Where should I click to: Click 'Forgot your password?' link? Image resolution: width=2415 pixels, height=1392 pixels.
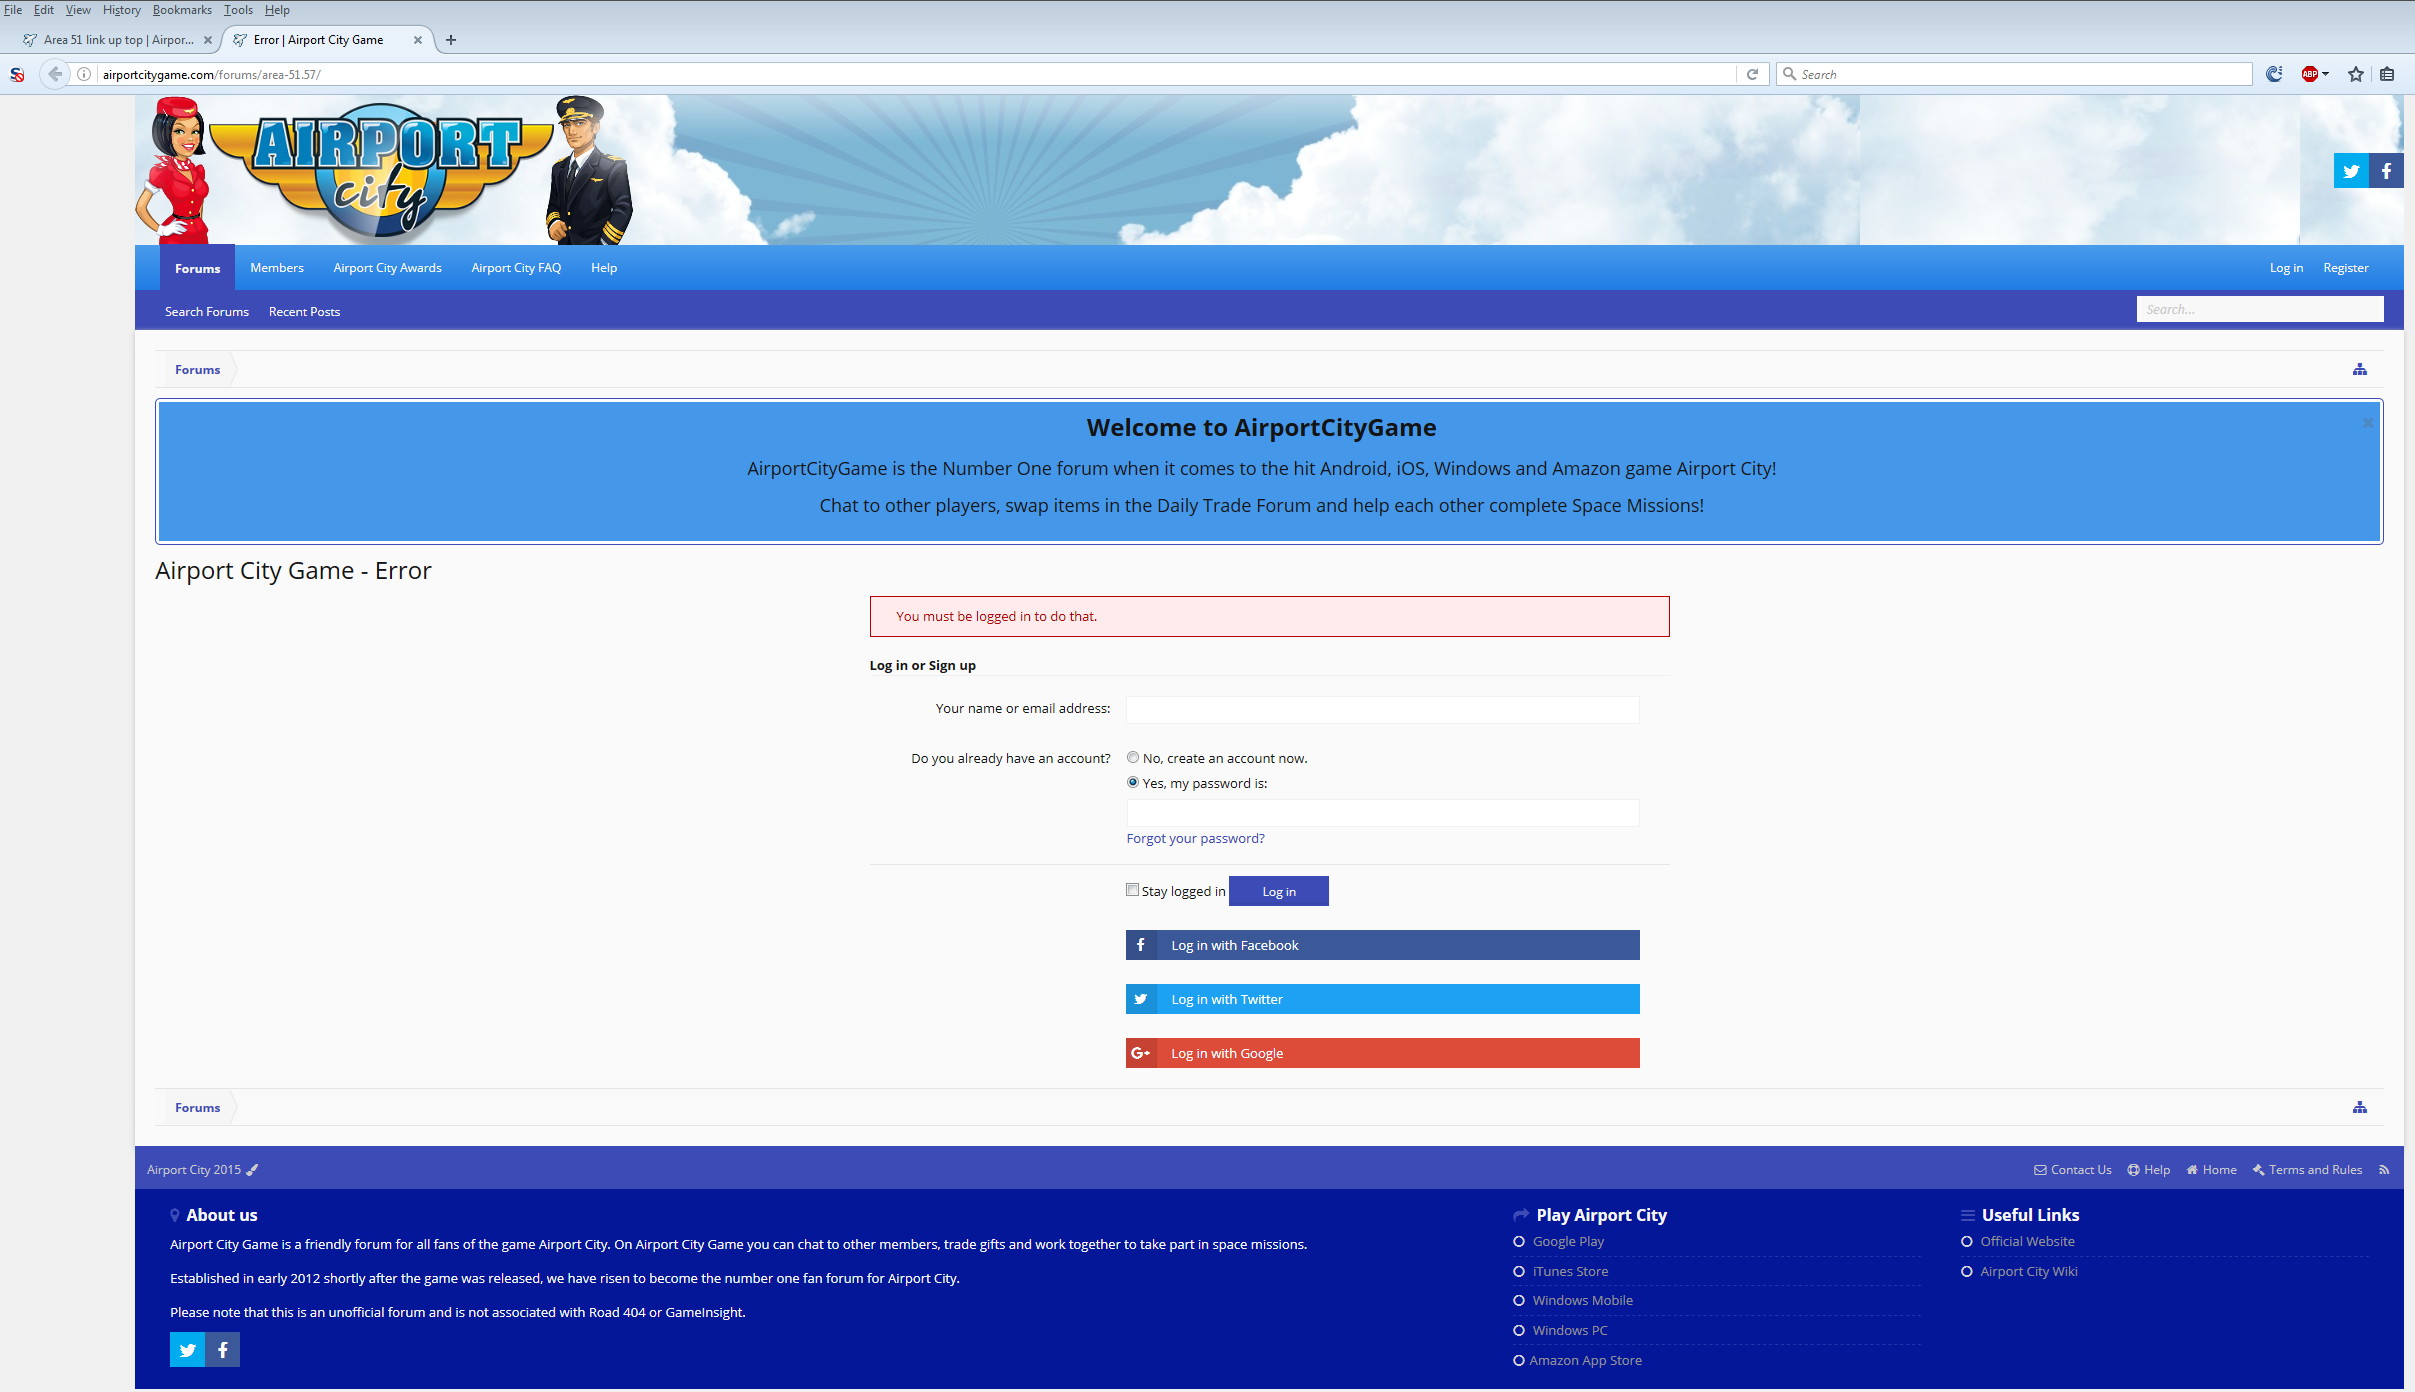point(1195,838)
